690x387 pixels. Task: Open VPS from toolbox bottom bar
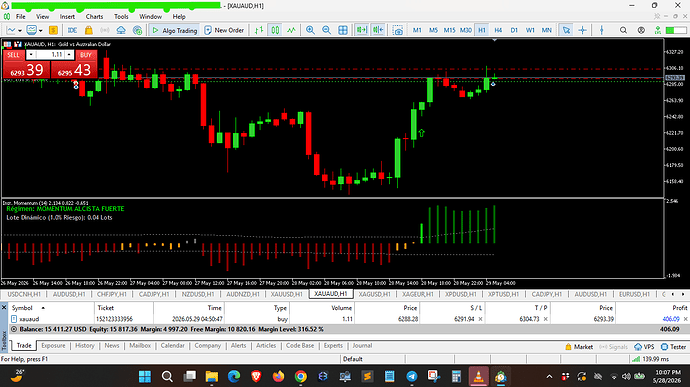click(x=645, y=347)
